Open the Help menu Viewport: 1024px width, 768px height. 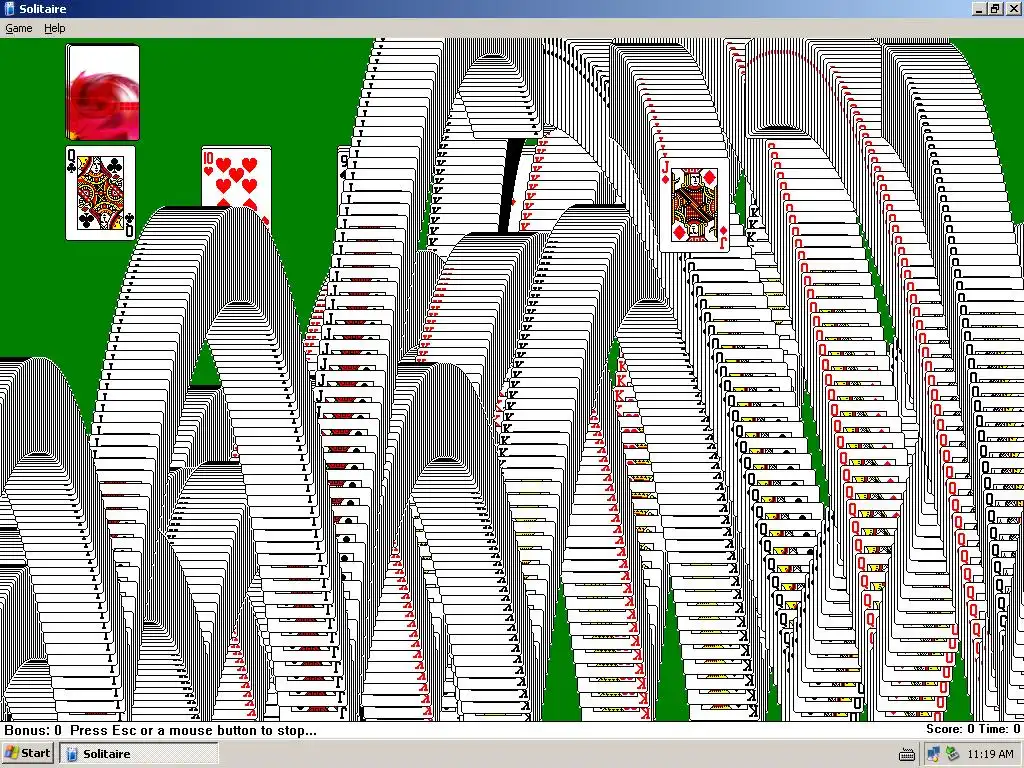point(55,28)
